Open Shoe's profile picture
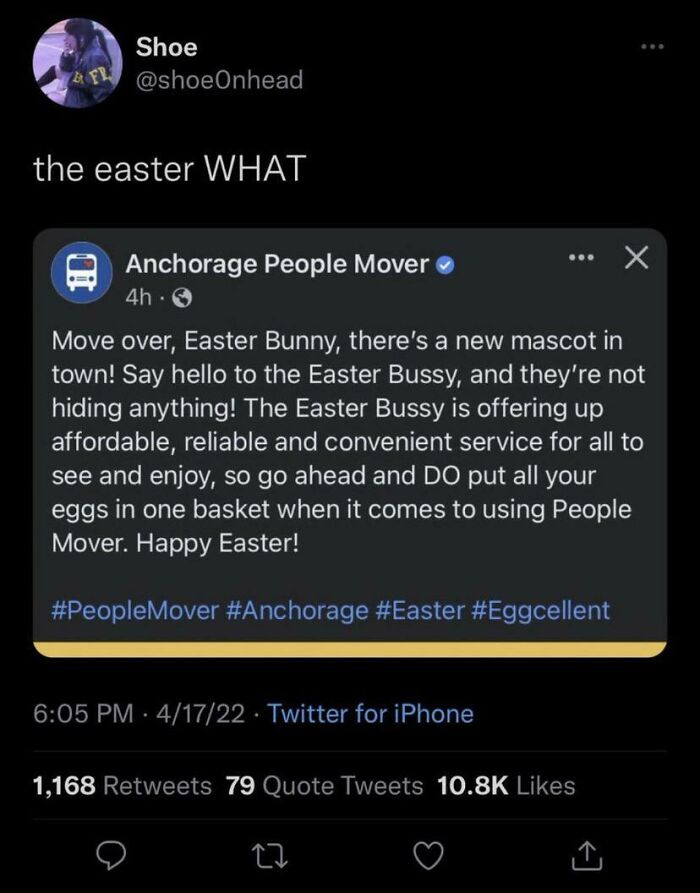Viewport: 700px width, 893px height. [x=76, y=62]
